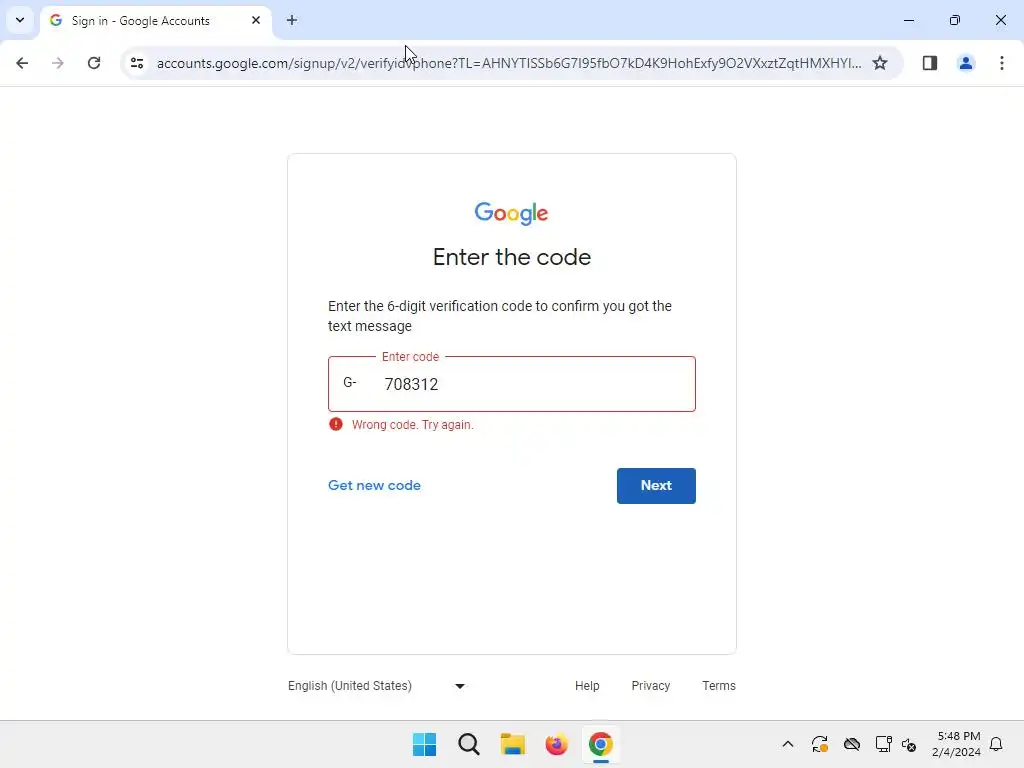Open Chrome three-dot menu
The width and height of the screenshot is (1024, 768).
(1002, 63)
